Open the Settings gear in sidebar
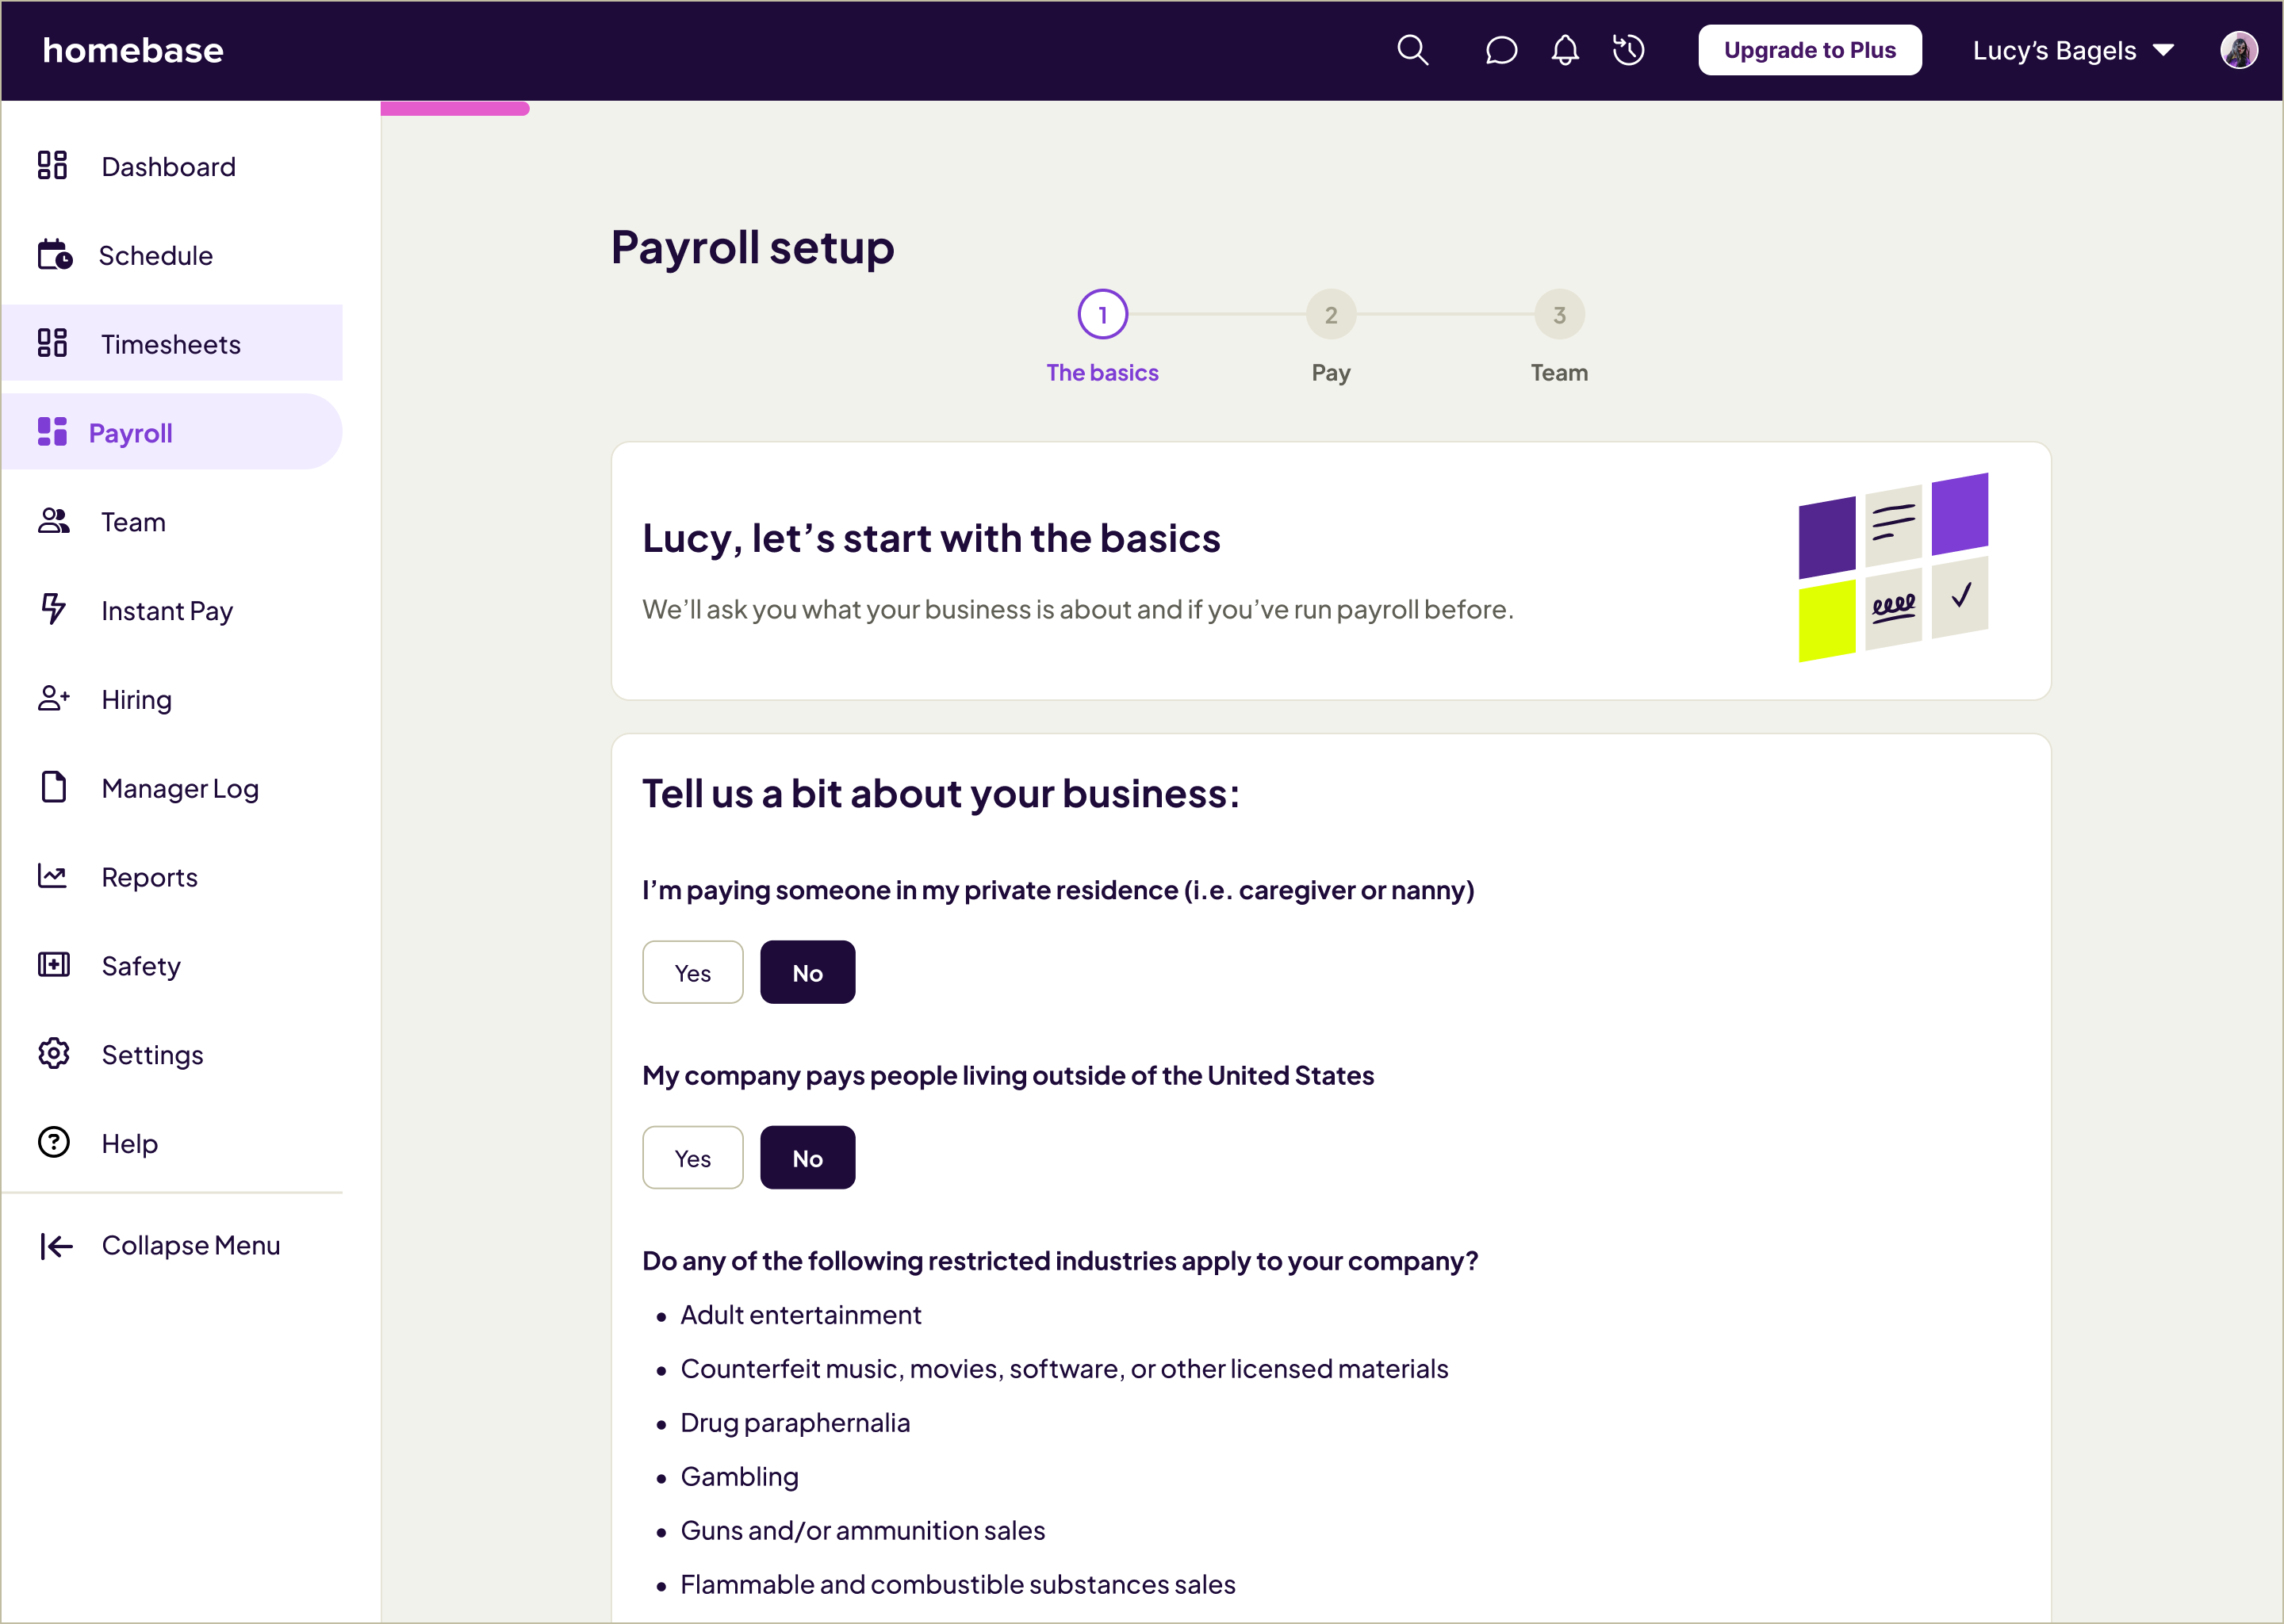2284x1624 pixels. pyautogui.click(x=53, y=1054)
